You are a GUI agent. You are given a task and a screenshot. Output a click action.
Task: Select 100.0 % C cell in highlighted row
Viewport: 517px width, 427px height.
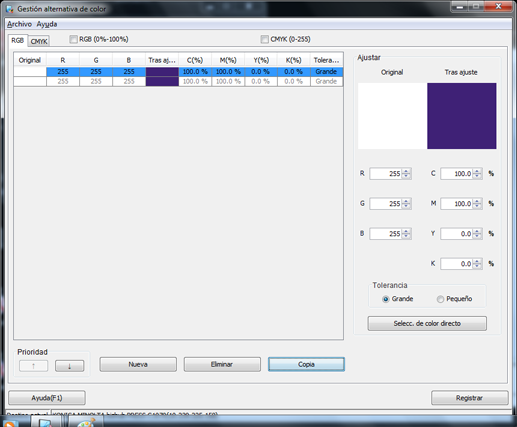coord(195,72)
